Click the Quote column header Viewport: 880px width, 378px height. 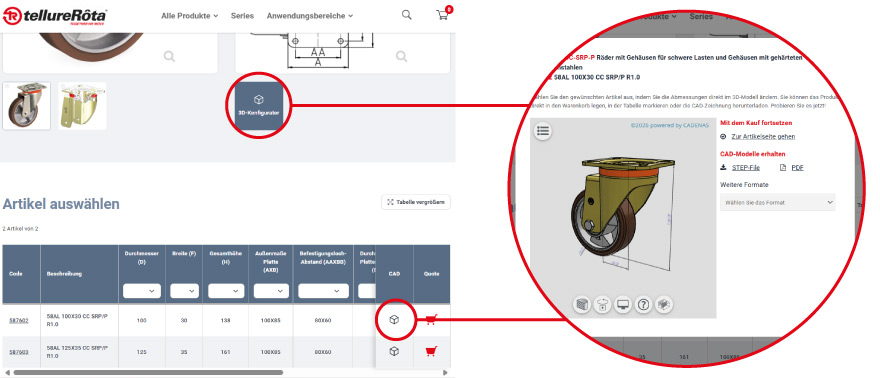click(x=432, y=274)
